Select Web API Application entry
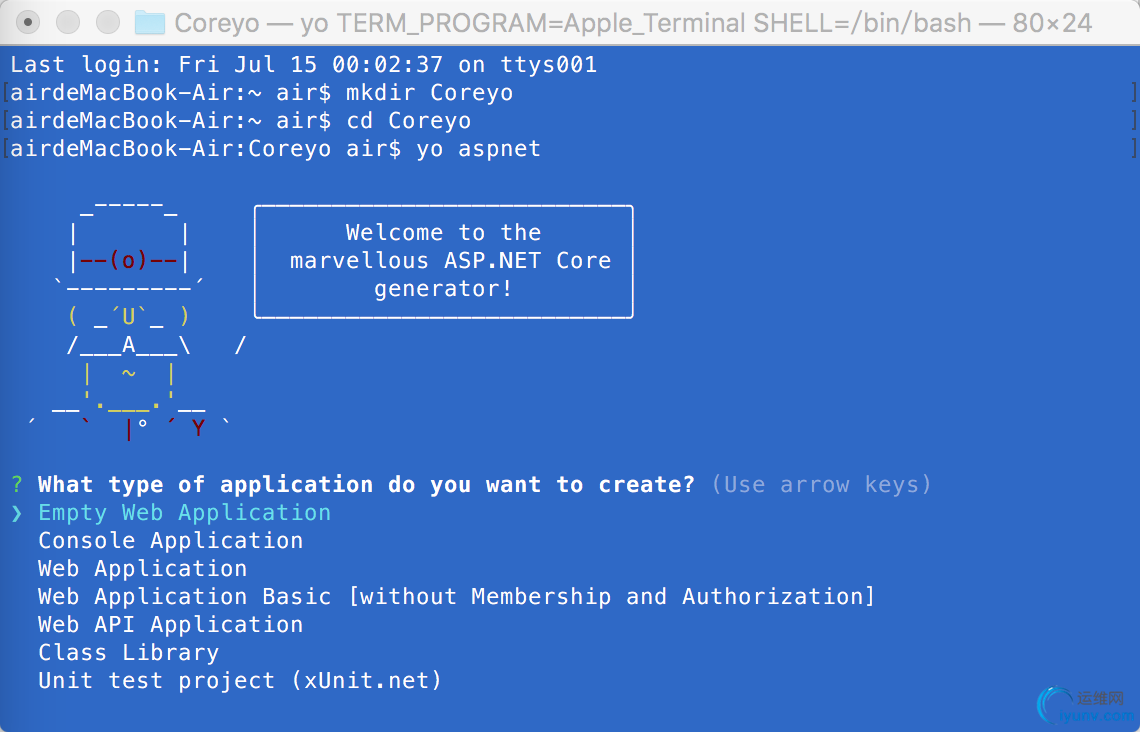1140x732 pixels. point(170,625)
